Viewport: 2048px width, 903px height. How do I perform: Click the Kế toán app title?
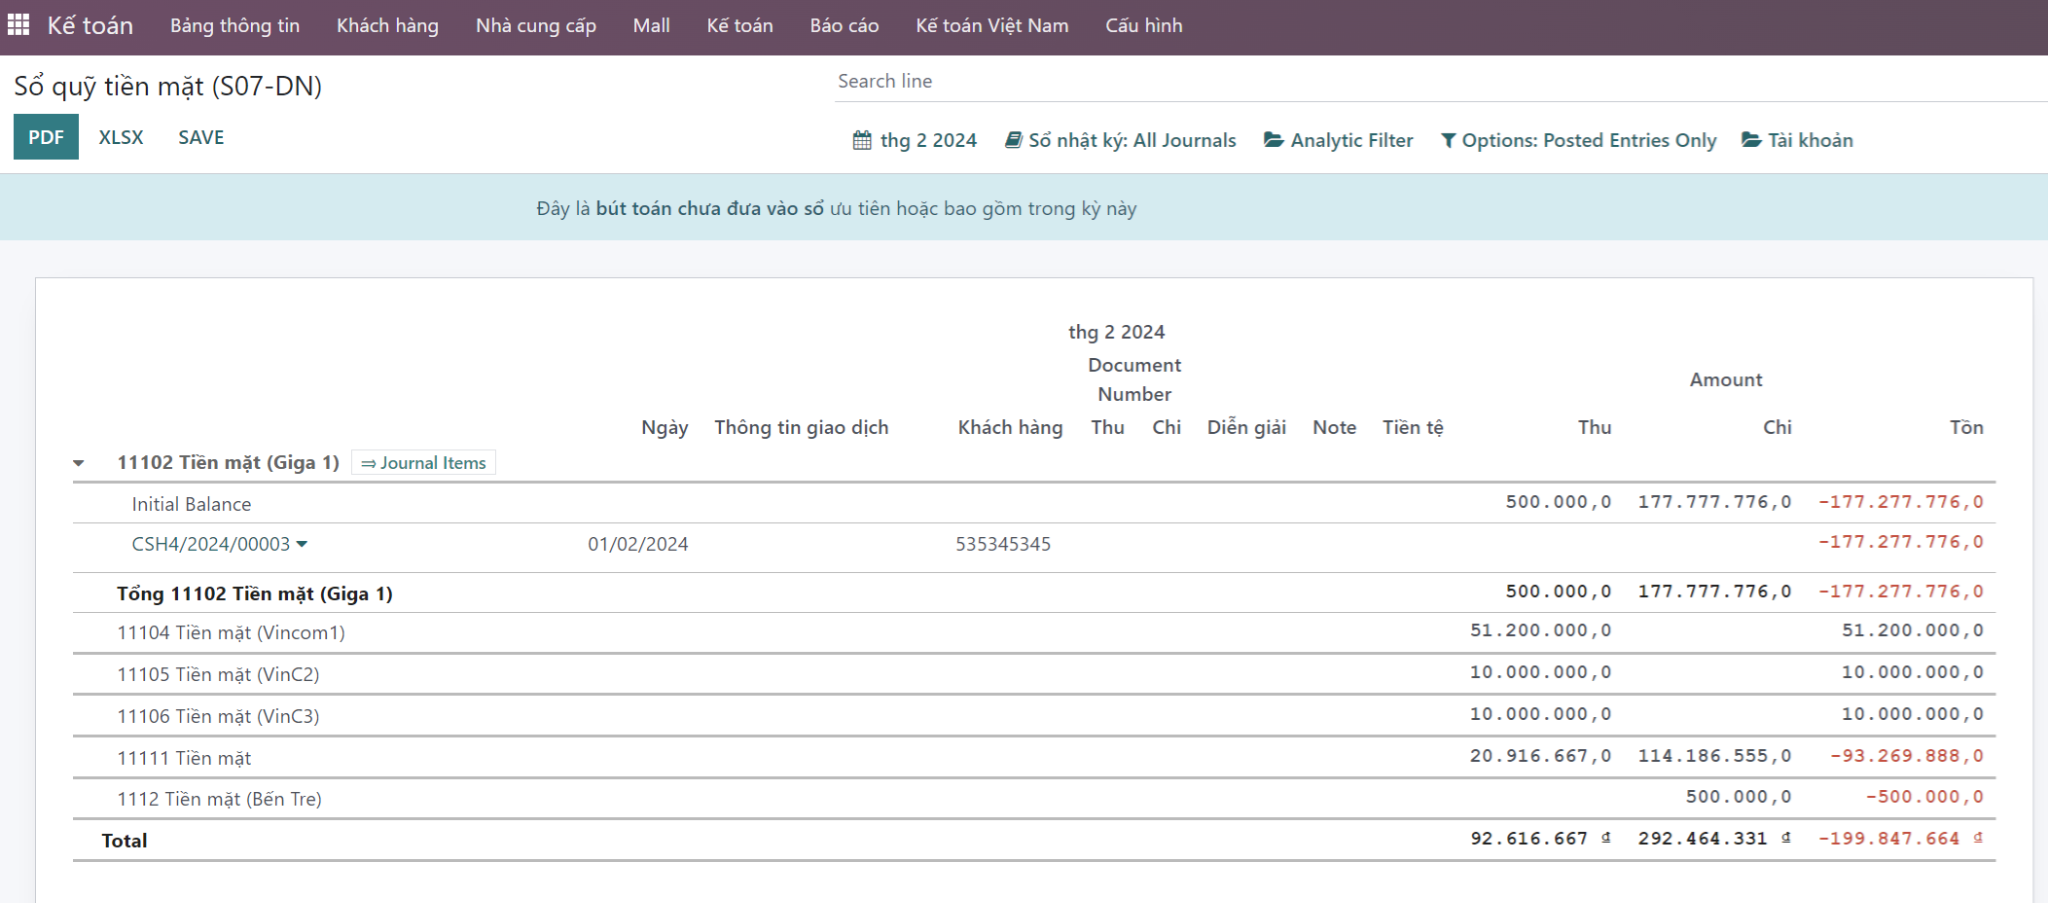(x=90, y=25)
